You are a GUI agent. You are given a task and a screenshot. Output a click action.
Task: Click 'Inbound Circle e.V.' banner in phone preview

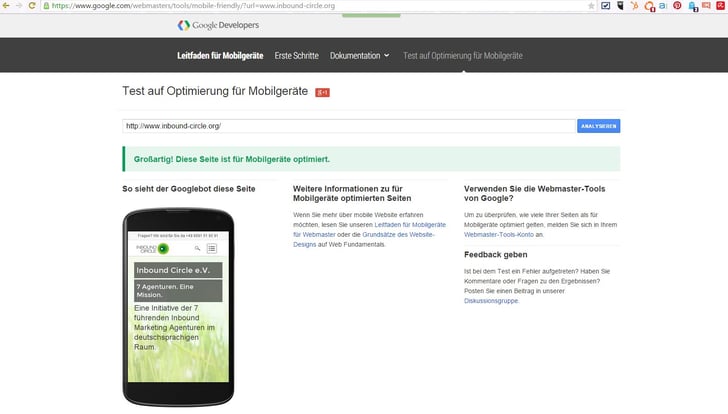click(178, 270)
